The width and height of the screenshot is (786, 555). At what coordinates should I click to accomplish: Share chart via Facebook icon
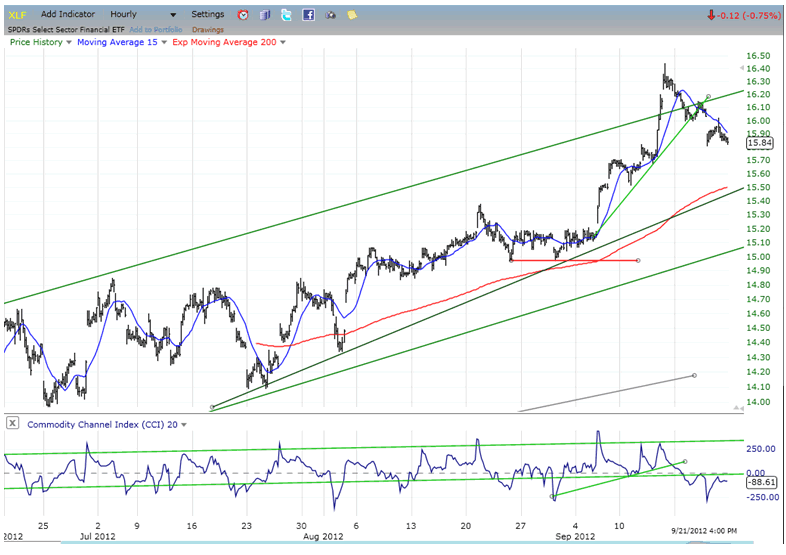click(x=308, y=15)
